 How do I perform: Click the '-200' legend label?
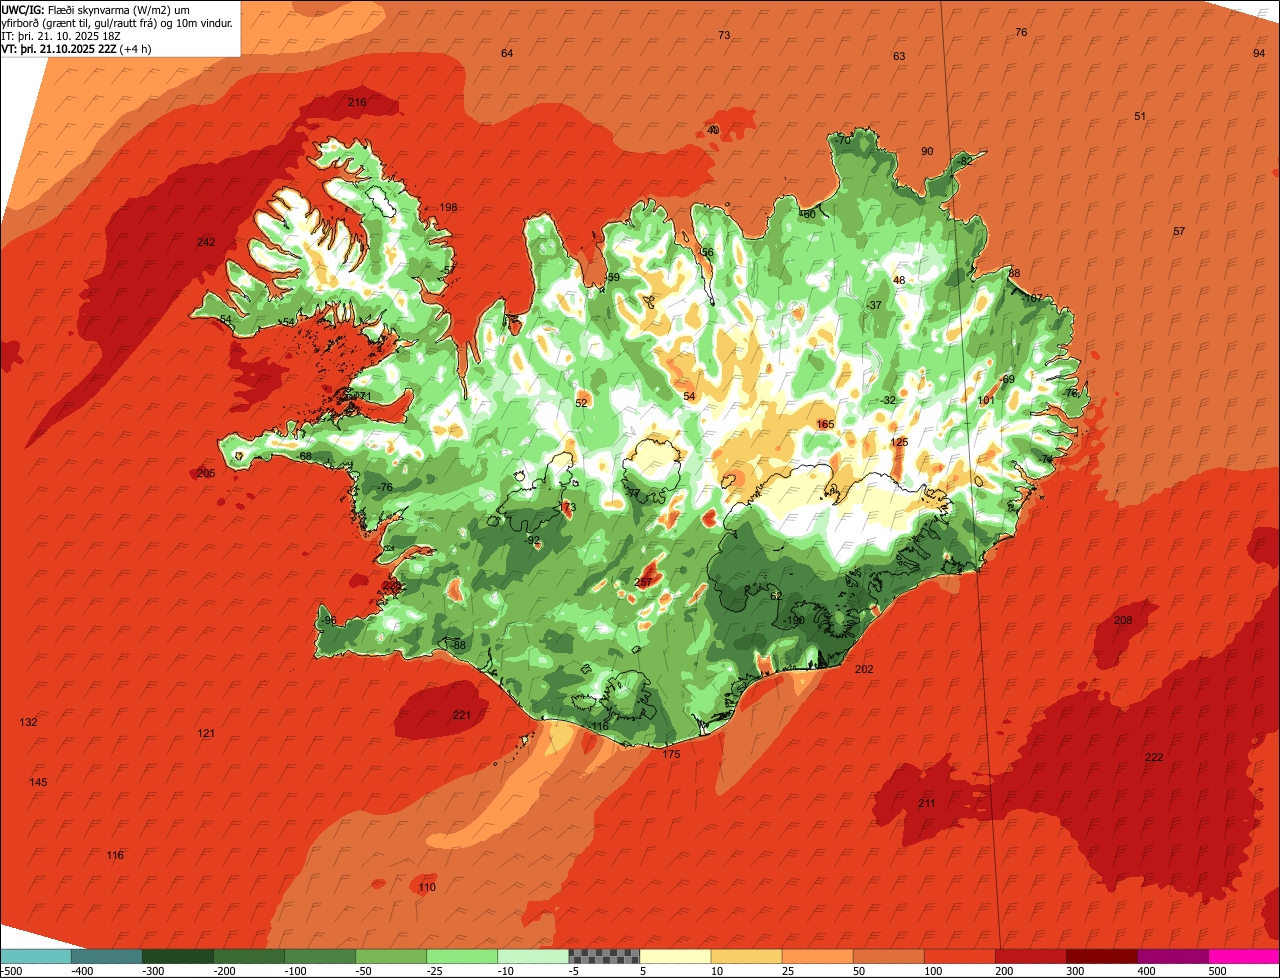(x=224, y=971)
